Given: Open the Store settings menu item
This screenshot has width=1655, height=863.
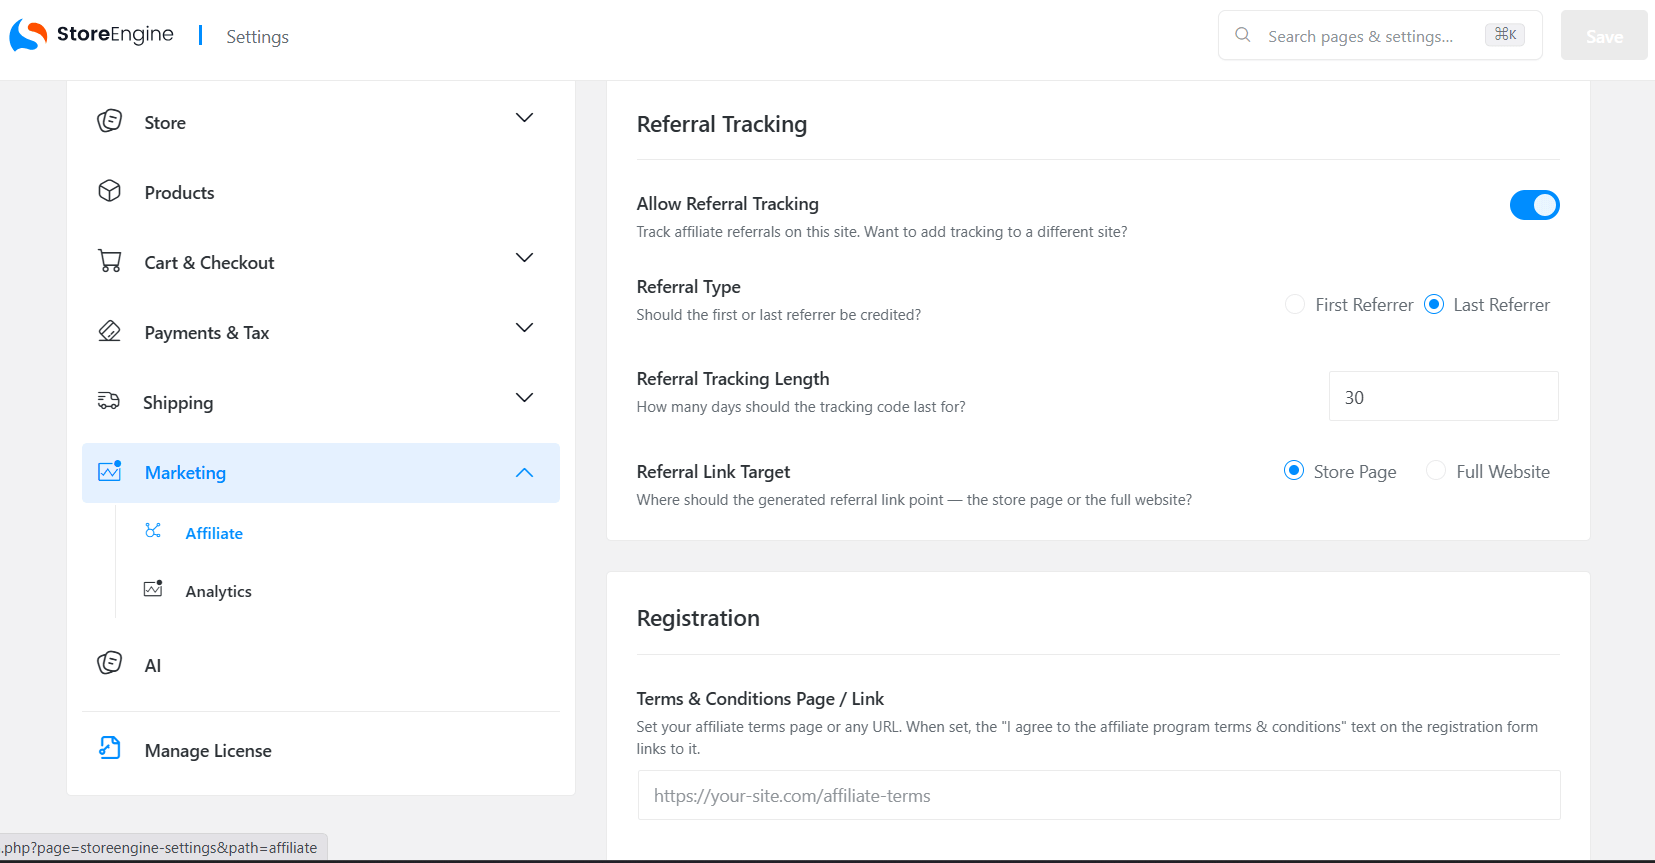Looking at the screenshot, I should [x=321, y=122].
